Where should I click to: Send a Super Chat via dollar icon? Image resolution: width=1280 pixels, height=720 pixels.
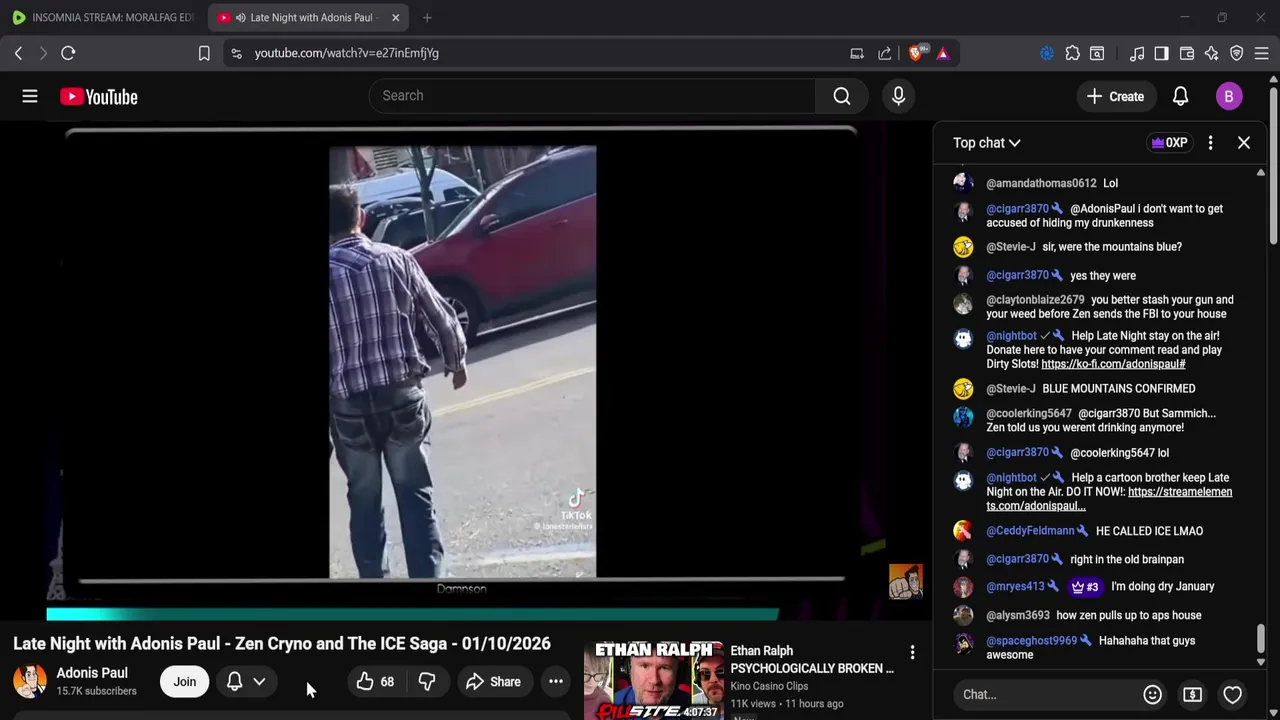pos(1192,694)
